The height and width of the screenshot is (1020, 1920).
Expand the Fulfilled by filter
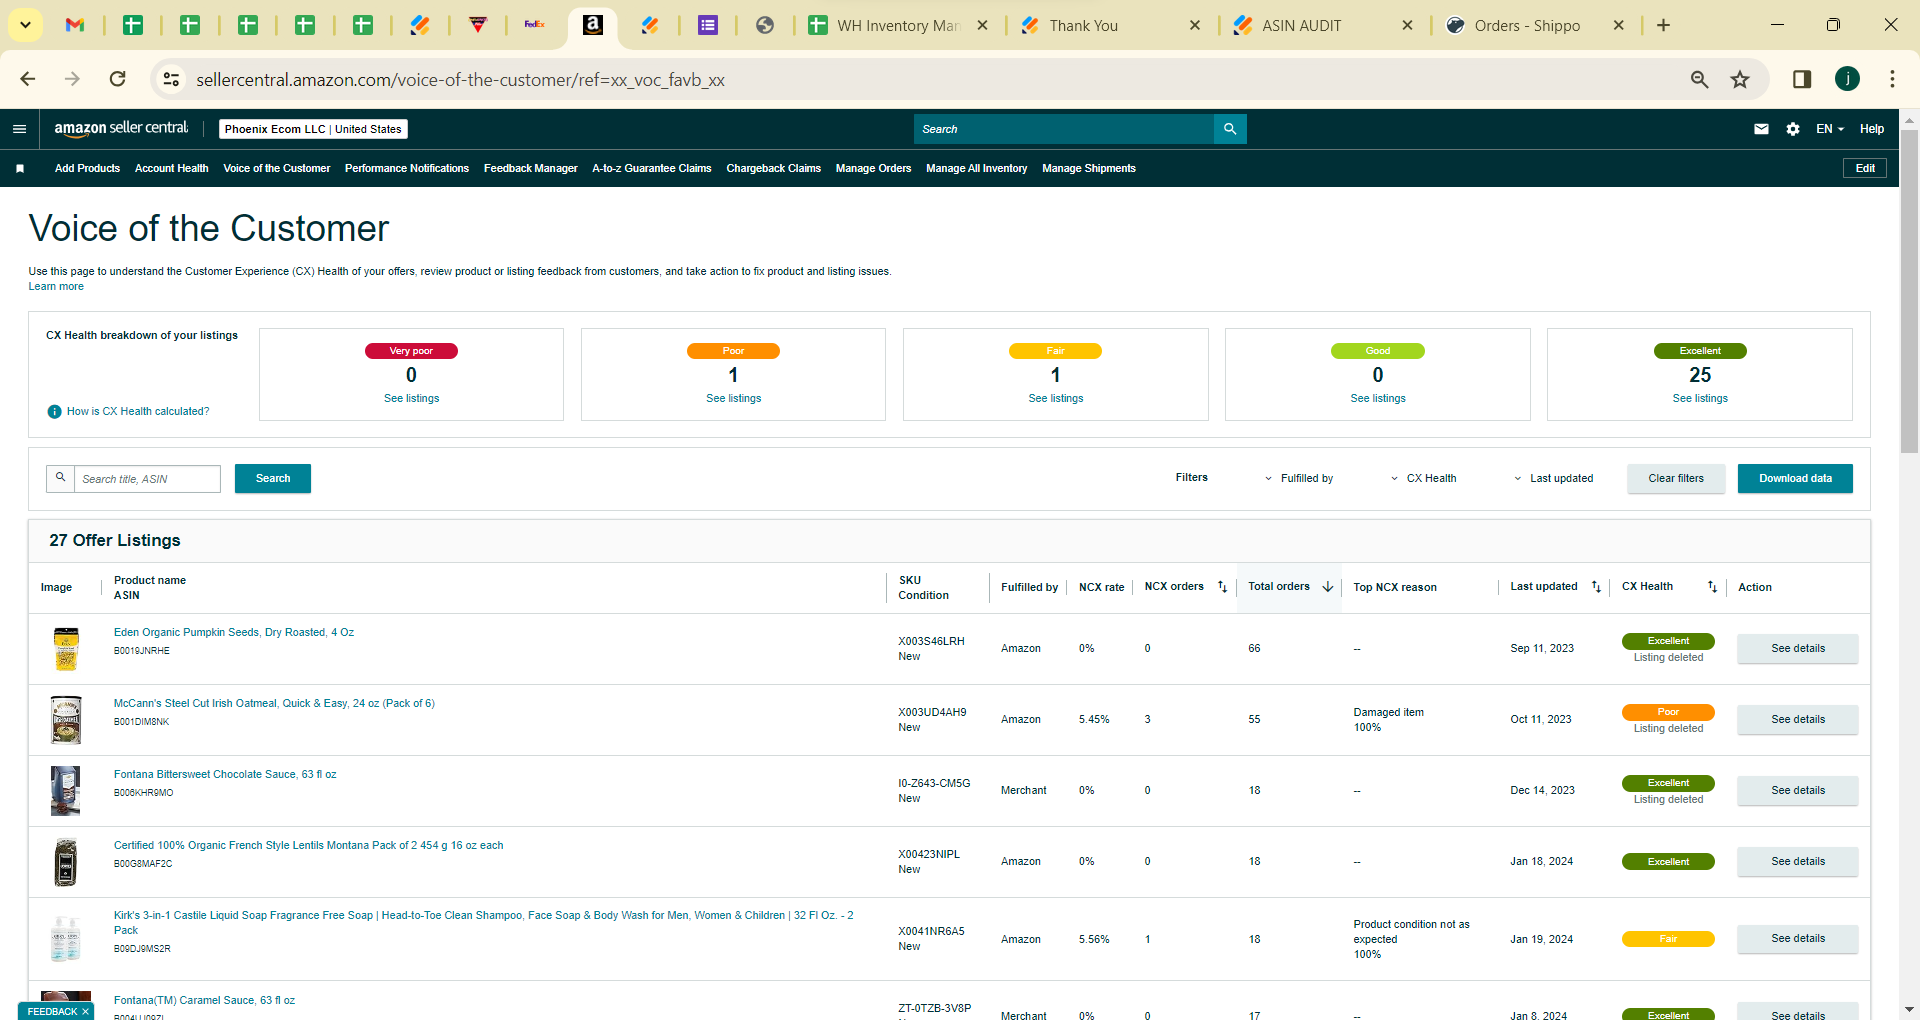pyautogui.click(x=1299, y=478)
